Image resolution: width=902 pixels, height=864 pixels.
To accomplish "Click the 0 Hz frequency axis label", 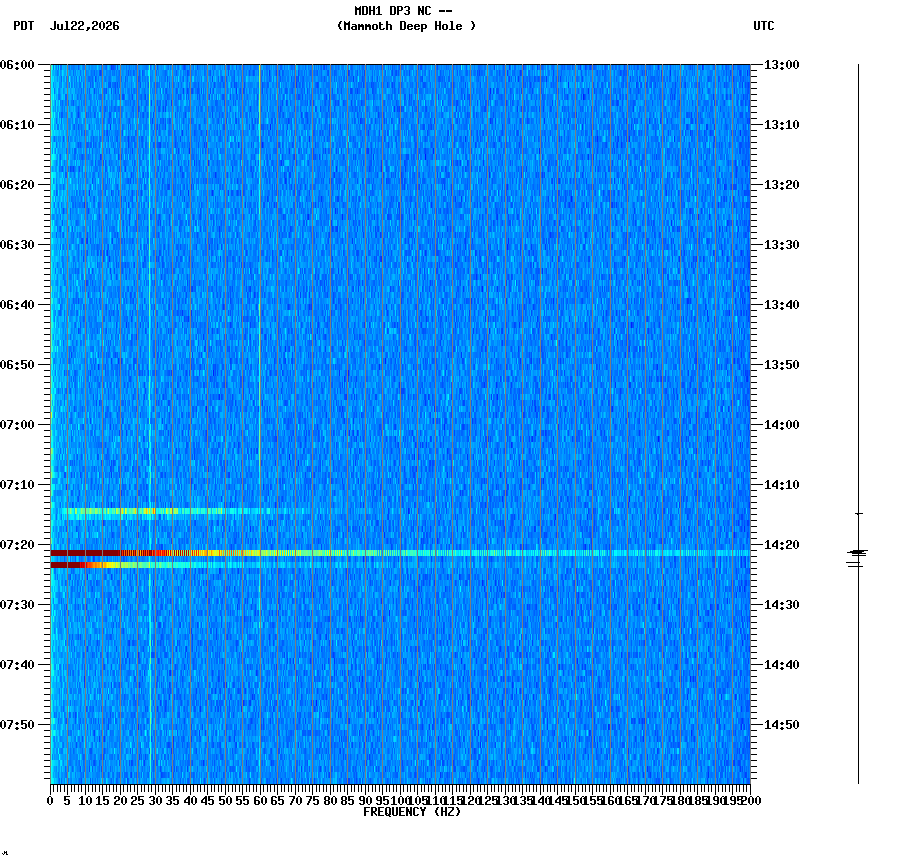I will coord(51,801).
